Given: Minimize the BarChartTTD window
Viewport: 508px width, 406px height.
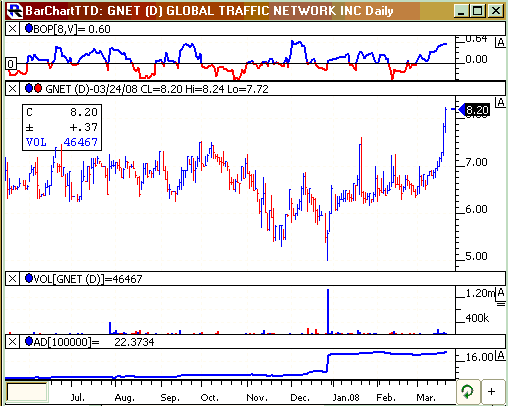Looking at the screenshot, I should [461, 11].
